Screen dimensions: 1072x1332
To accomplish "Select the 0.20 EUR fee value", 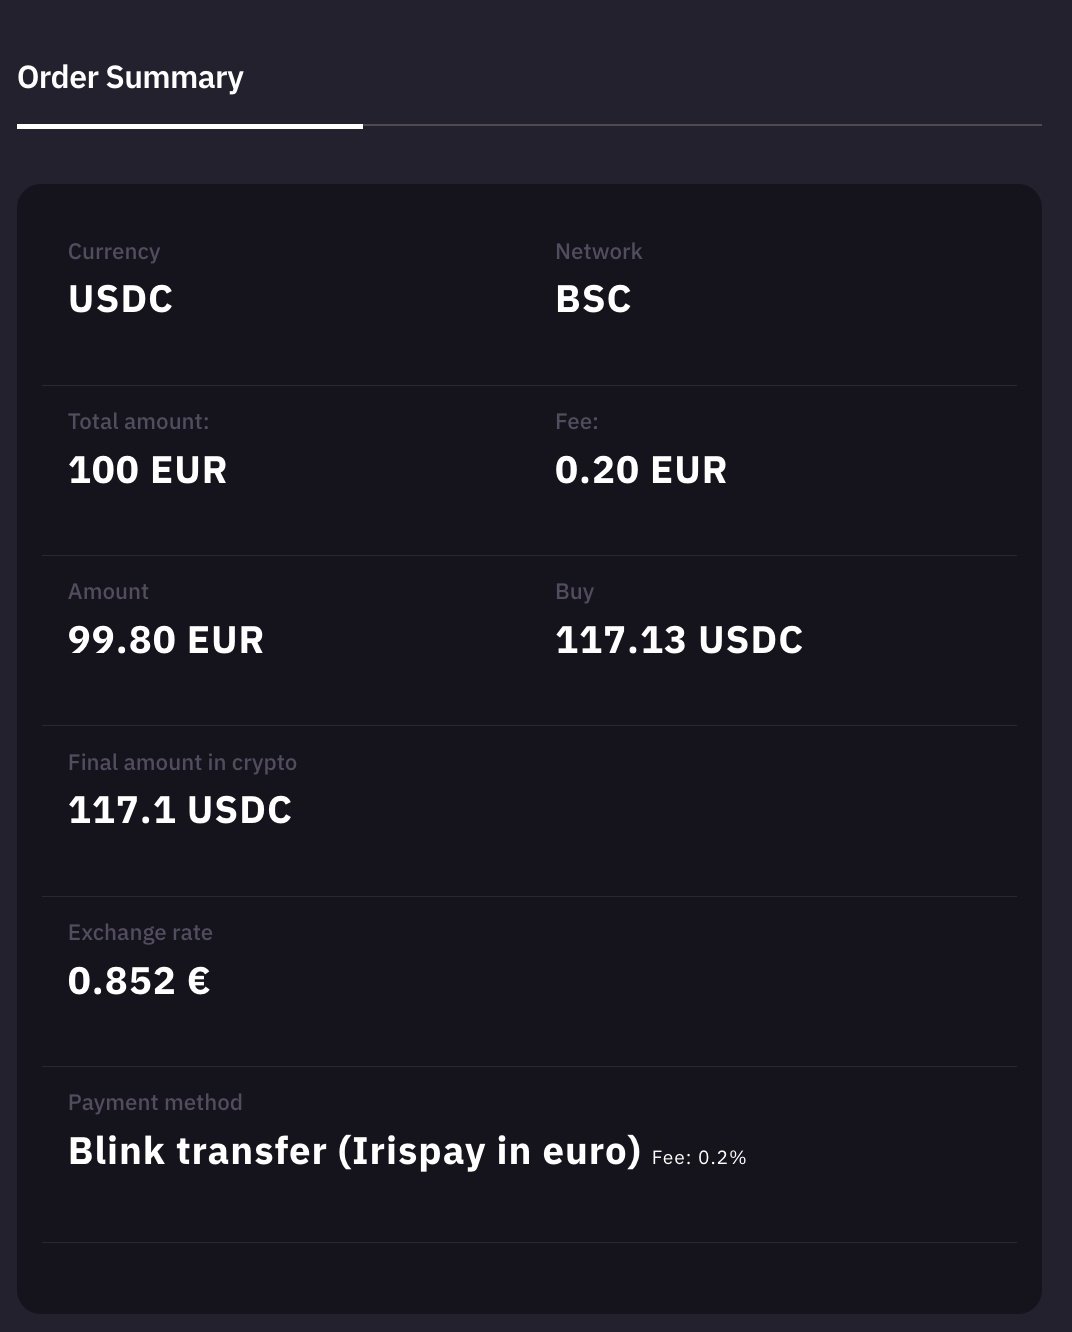I will tap(641, 470).
